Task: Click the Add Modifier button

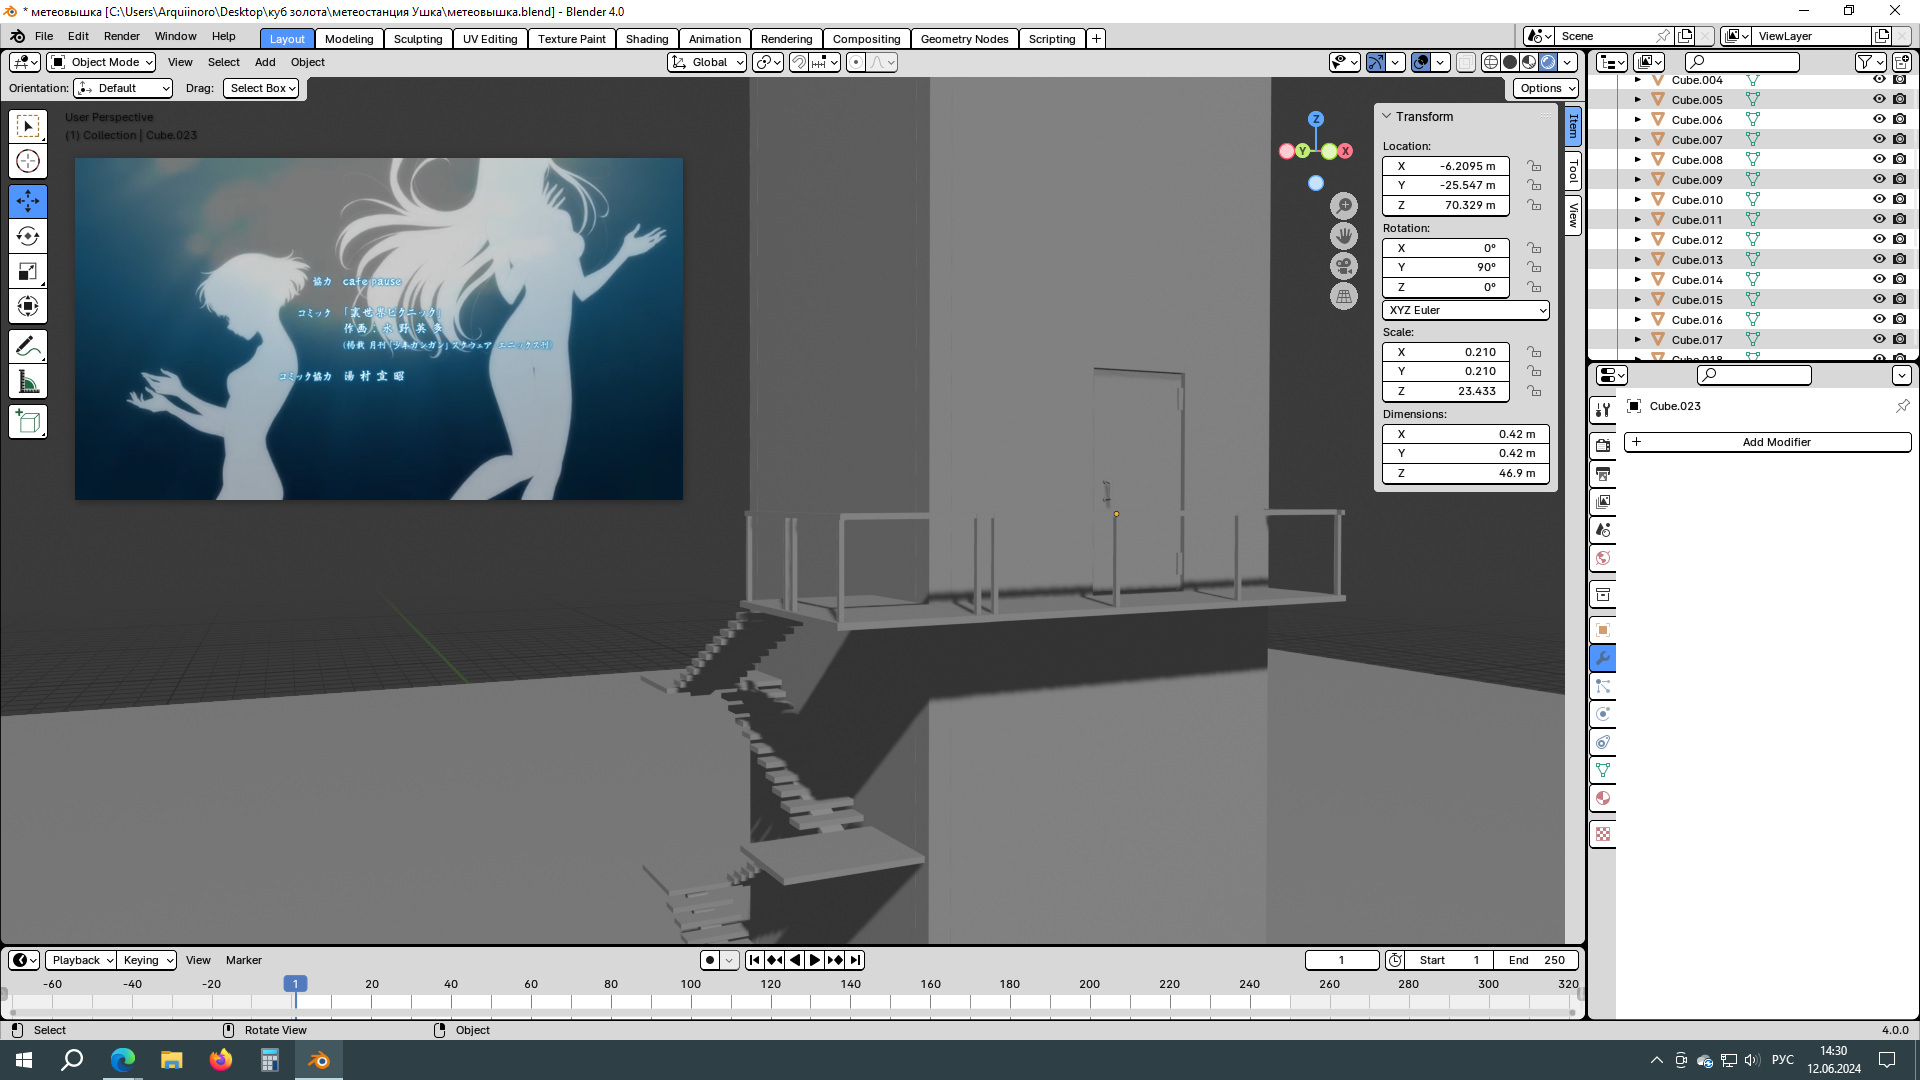Action: 1767,442
